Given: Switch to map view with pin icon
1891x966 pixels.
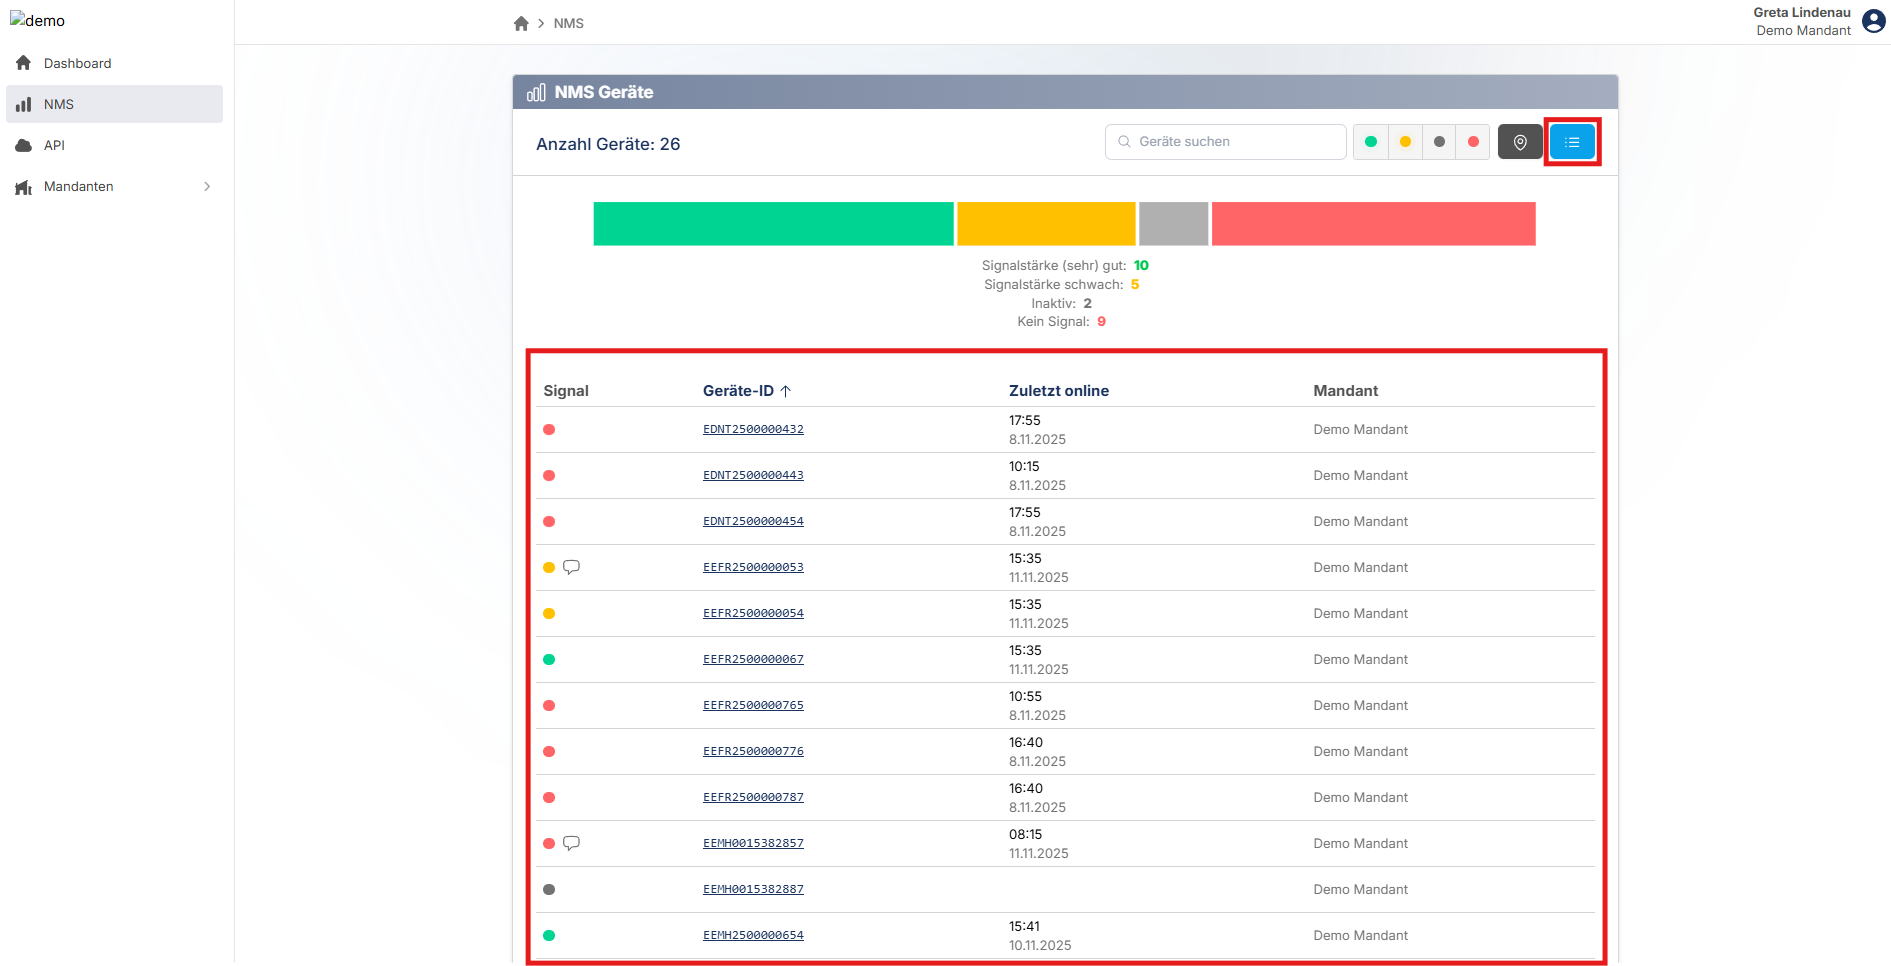Looking at the screenshot, I should click(1520, 142).
